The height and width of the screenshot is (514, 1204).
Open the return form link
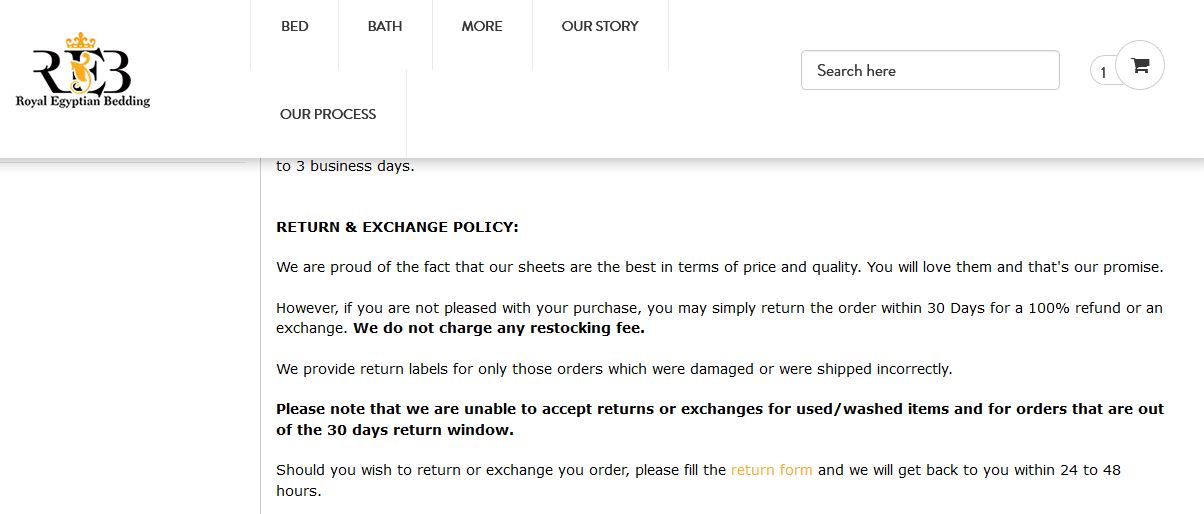coord(772,469)
